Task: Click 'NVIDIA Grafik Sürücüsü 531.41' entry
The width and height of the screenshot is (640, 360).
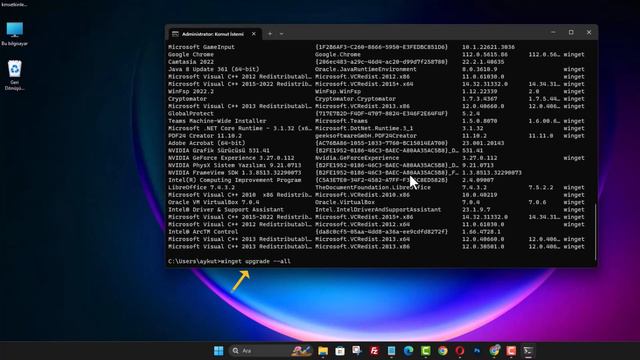Action: click(x=219, y=151)
